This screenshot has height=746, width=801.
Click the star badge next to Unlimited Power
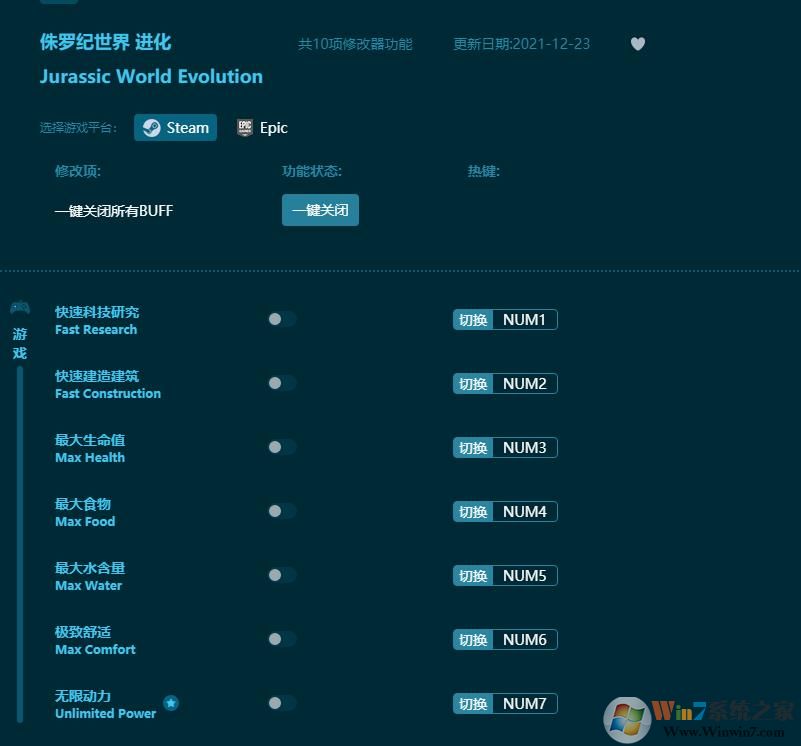coord(171,703)
